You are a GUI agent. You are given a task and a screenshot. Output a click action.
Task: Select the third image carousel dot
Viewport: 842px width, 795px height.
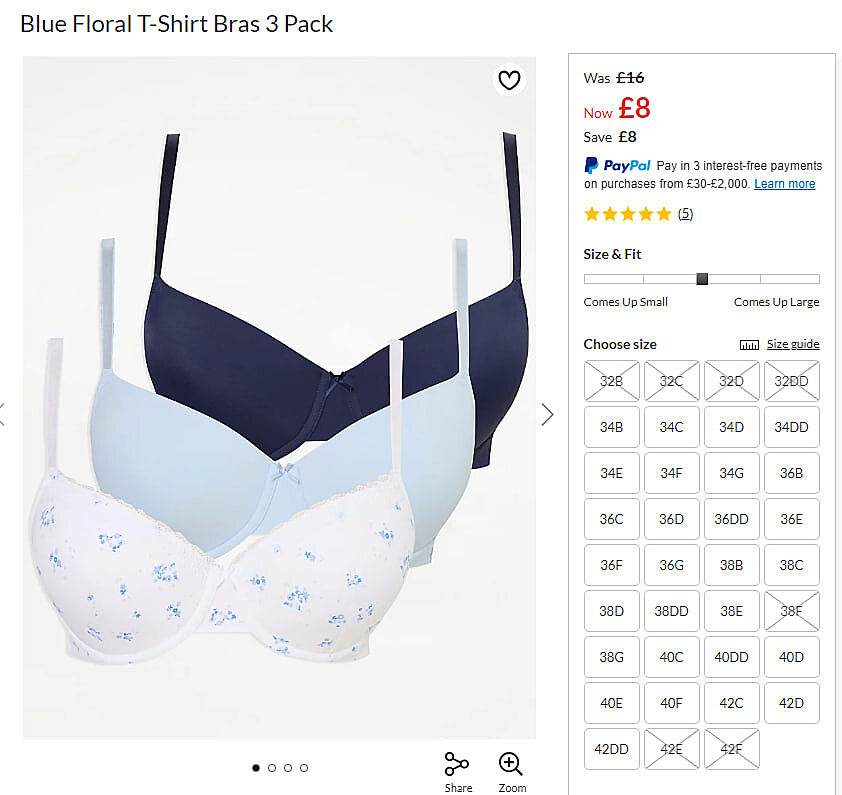[288, 768]
